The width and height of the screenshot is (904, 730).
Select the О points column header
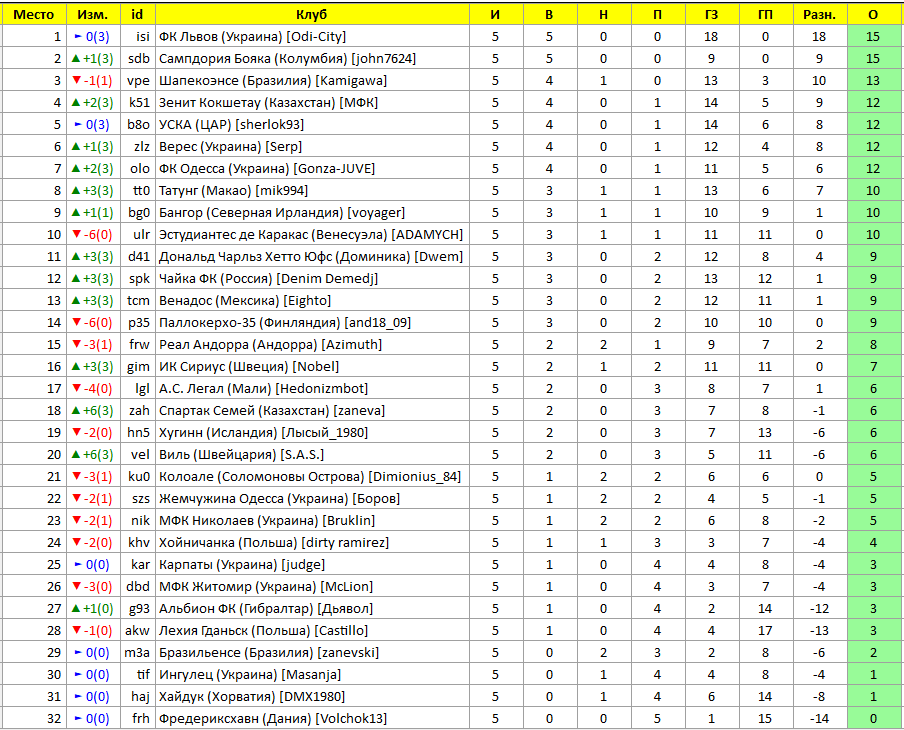(873, 14)
